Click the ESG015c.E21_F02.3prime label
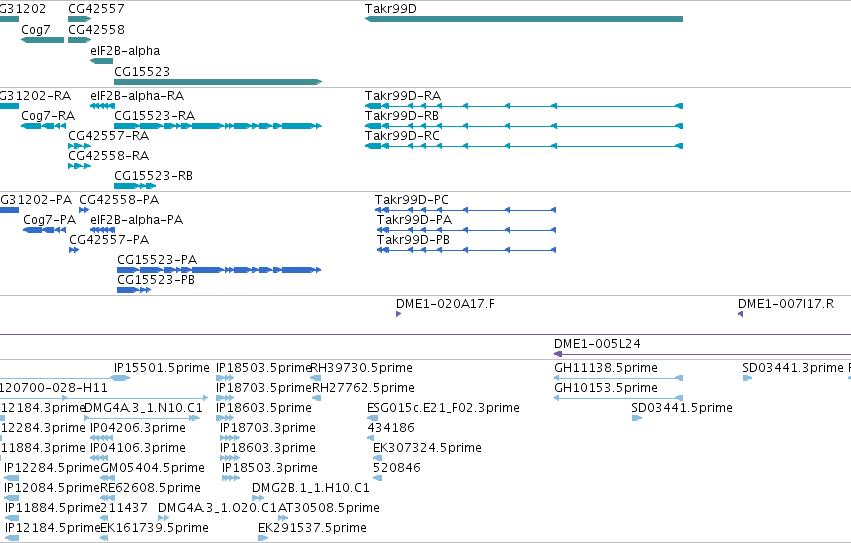Image resolution: width=851 pixels, height=543 pixels. [x=443, y=408]
